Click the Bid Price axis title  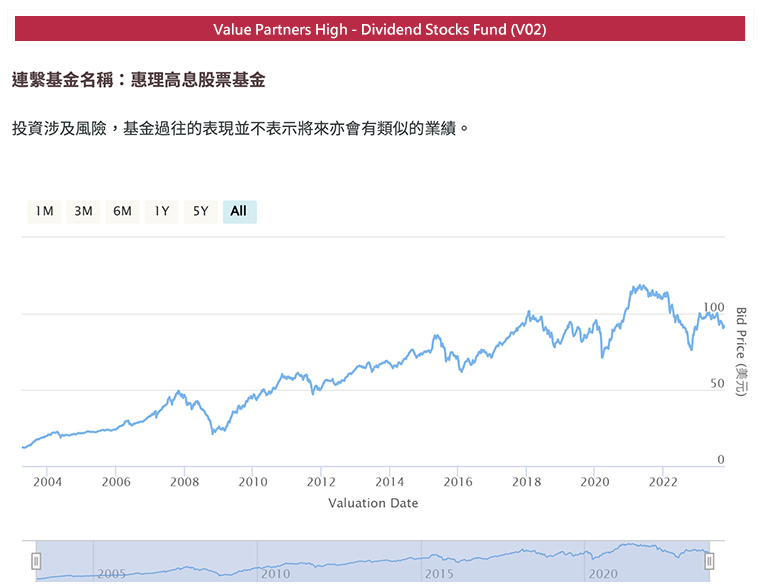tap(741, 352)
